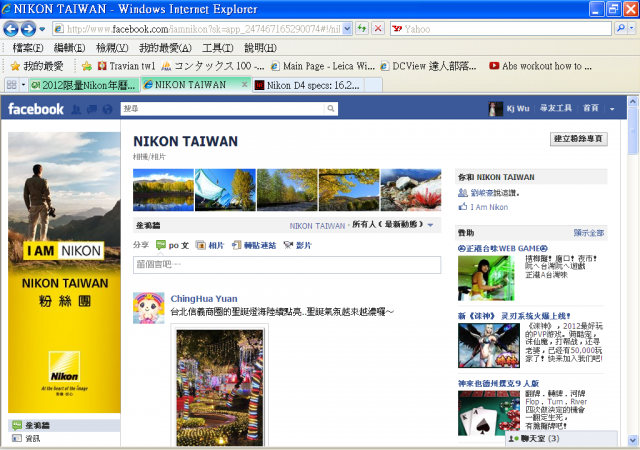Click the I Am Nikon like link
640x450 pixels.
[489, 207]
